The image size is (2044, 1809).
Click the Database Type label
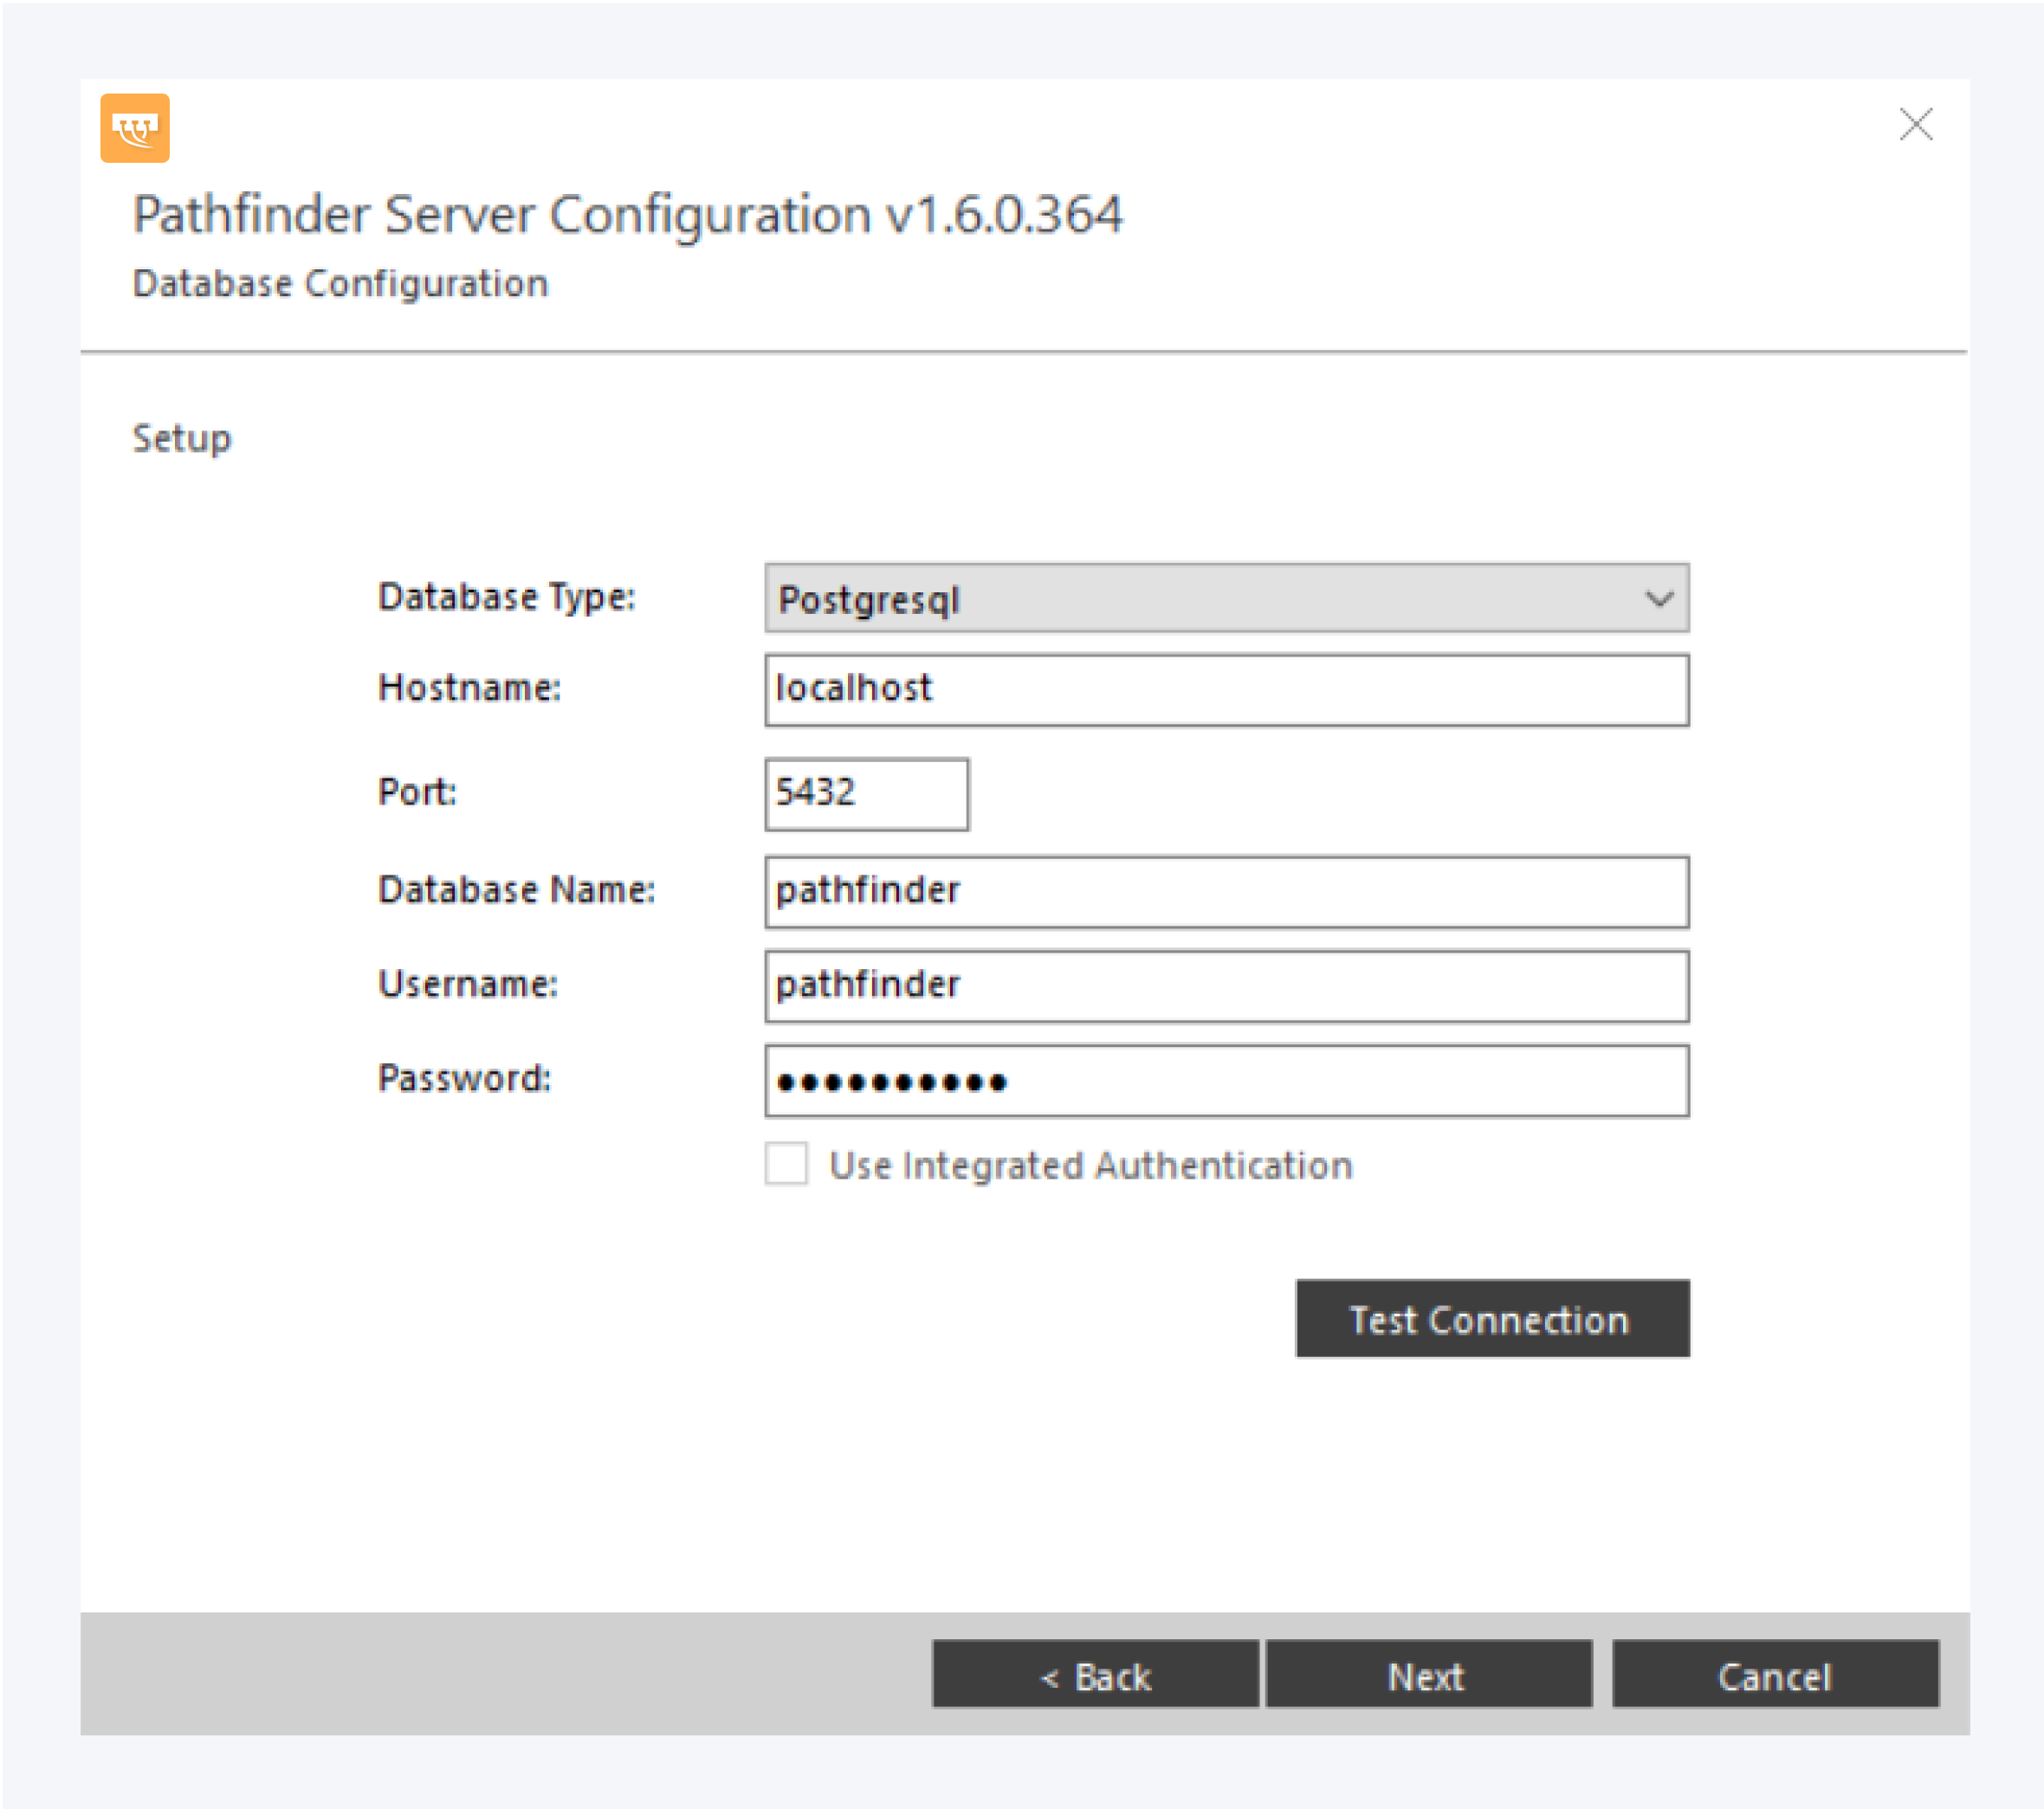[x=506, y=597]
